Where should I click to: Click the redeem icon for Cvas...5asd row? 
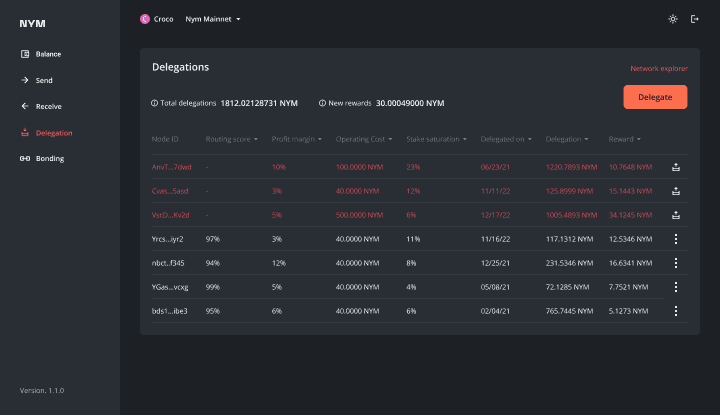(676, 191)
